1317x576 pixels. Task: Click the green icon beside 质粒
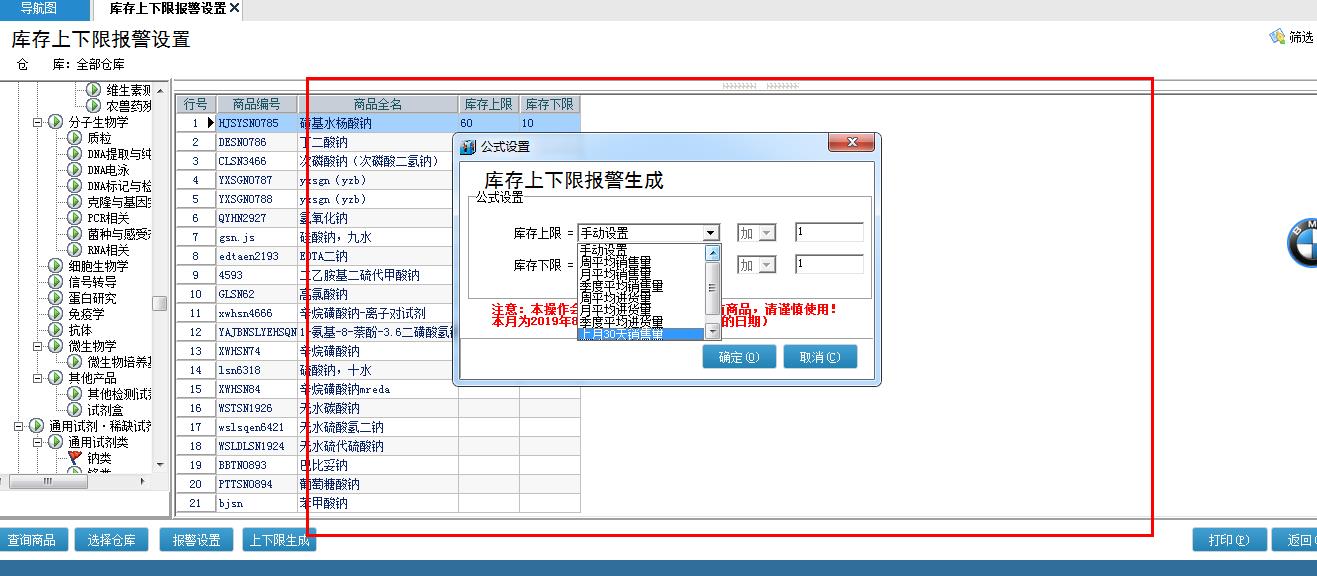(x=74, y=138)
